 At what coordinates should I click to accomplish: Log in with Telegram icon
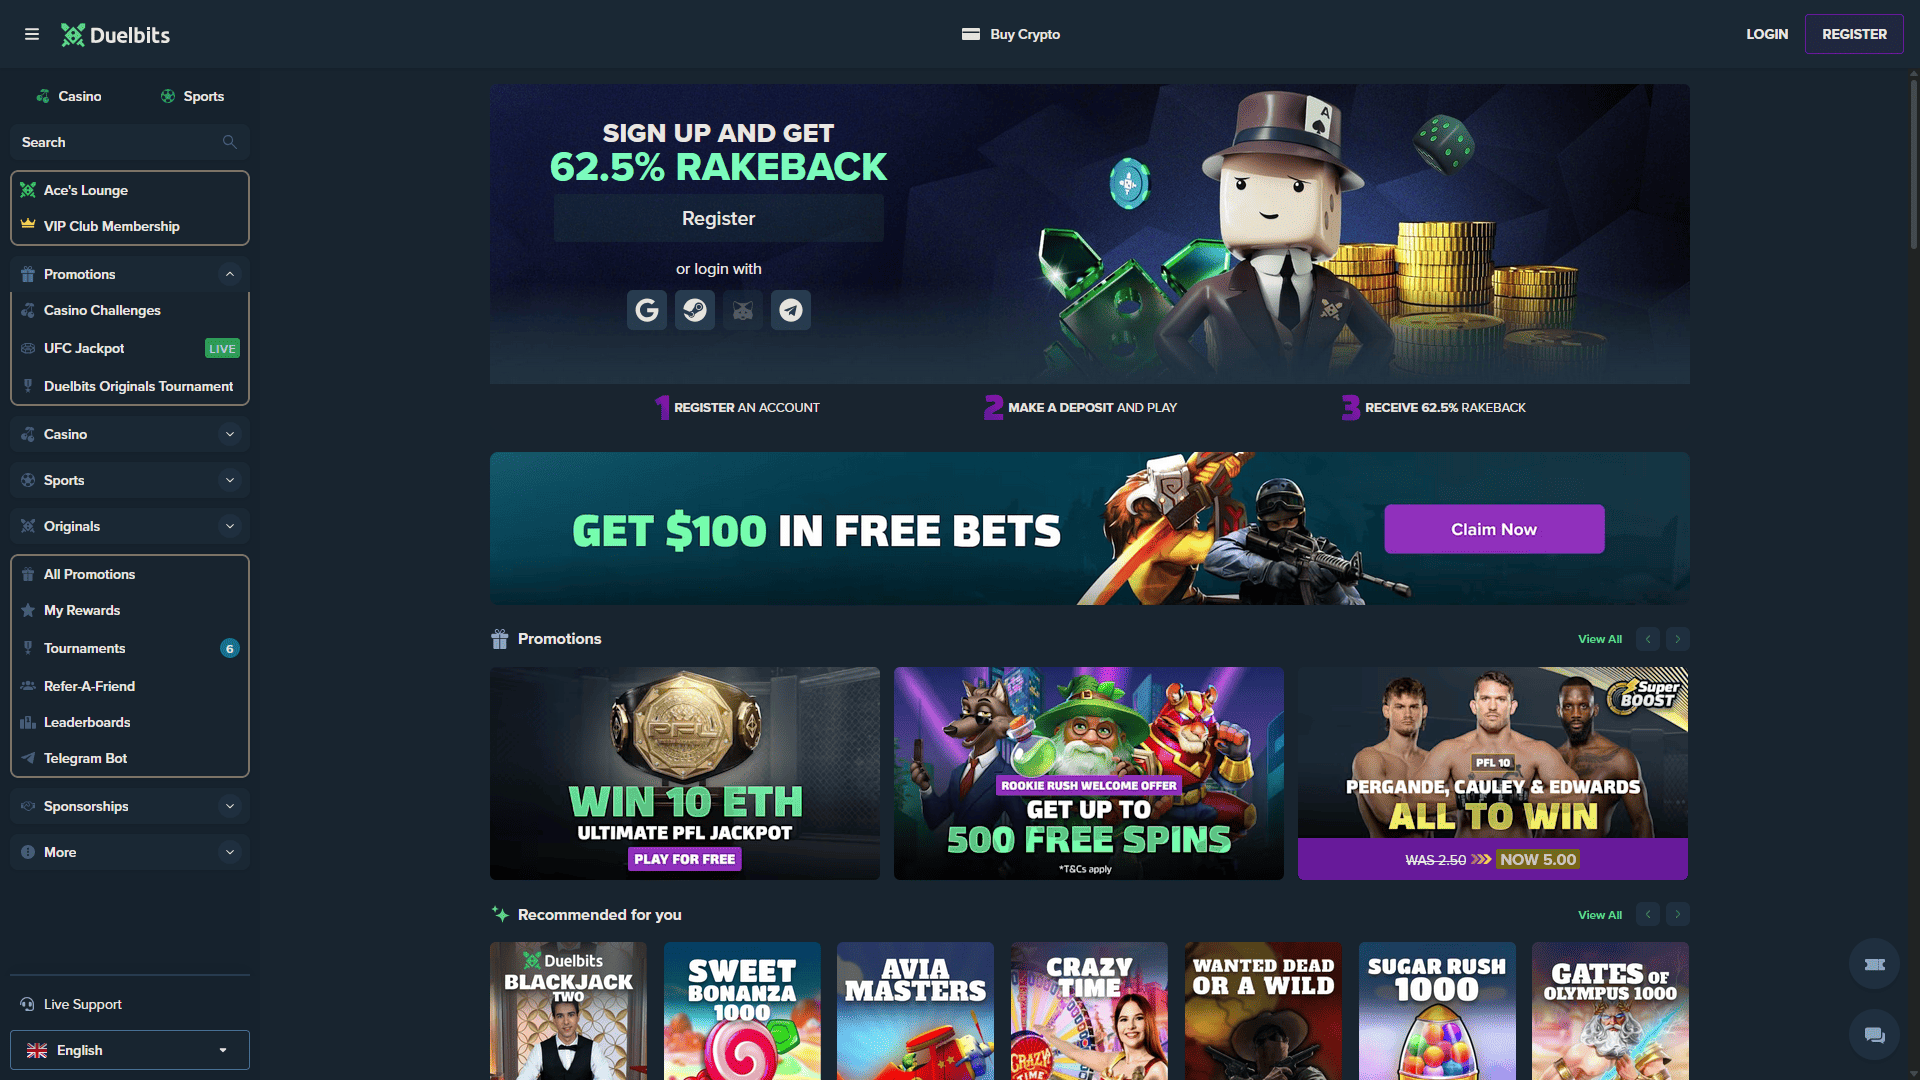click(791, 310)
